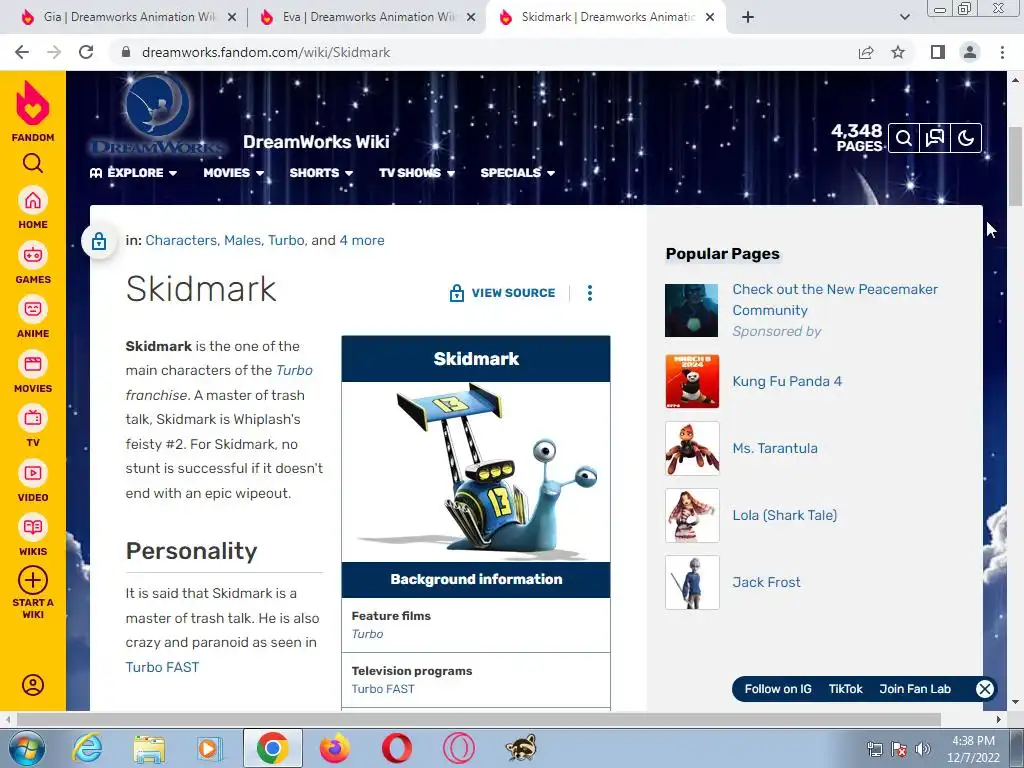
Task: Open Jack Frost popular page link
Action: click(766, 582)
